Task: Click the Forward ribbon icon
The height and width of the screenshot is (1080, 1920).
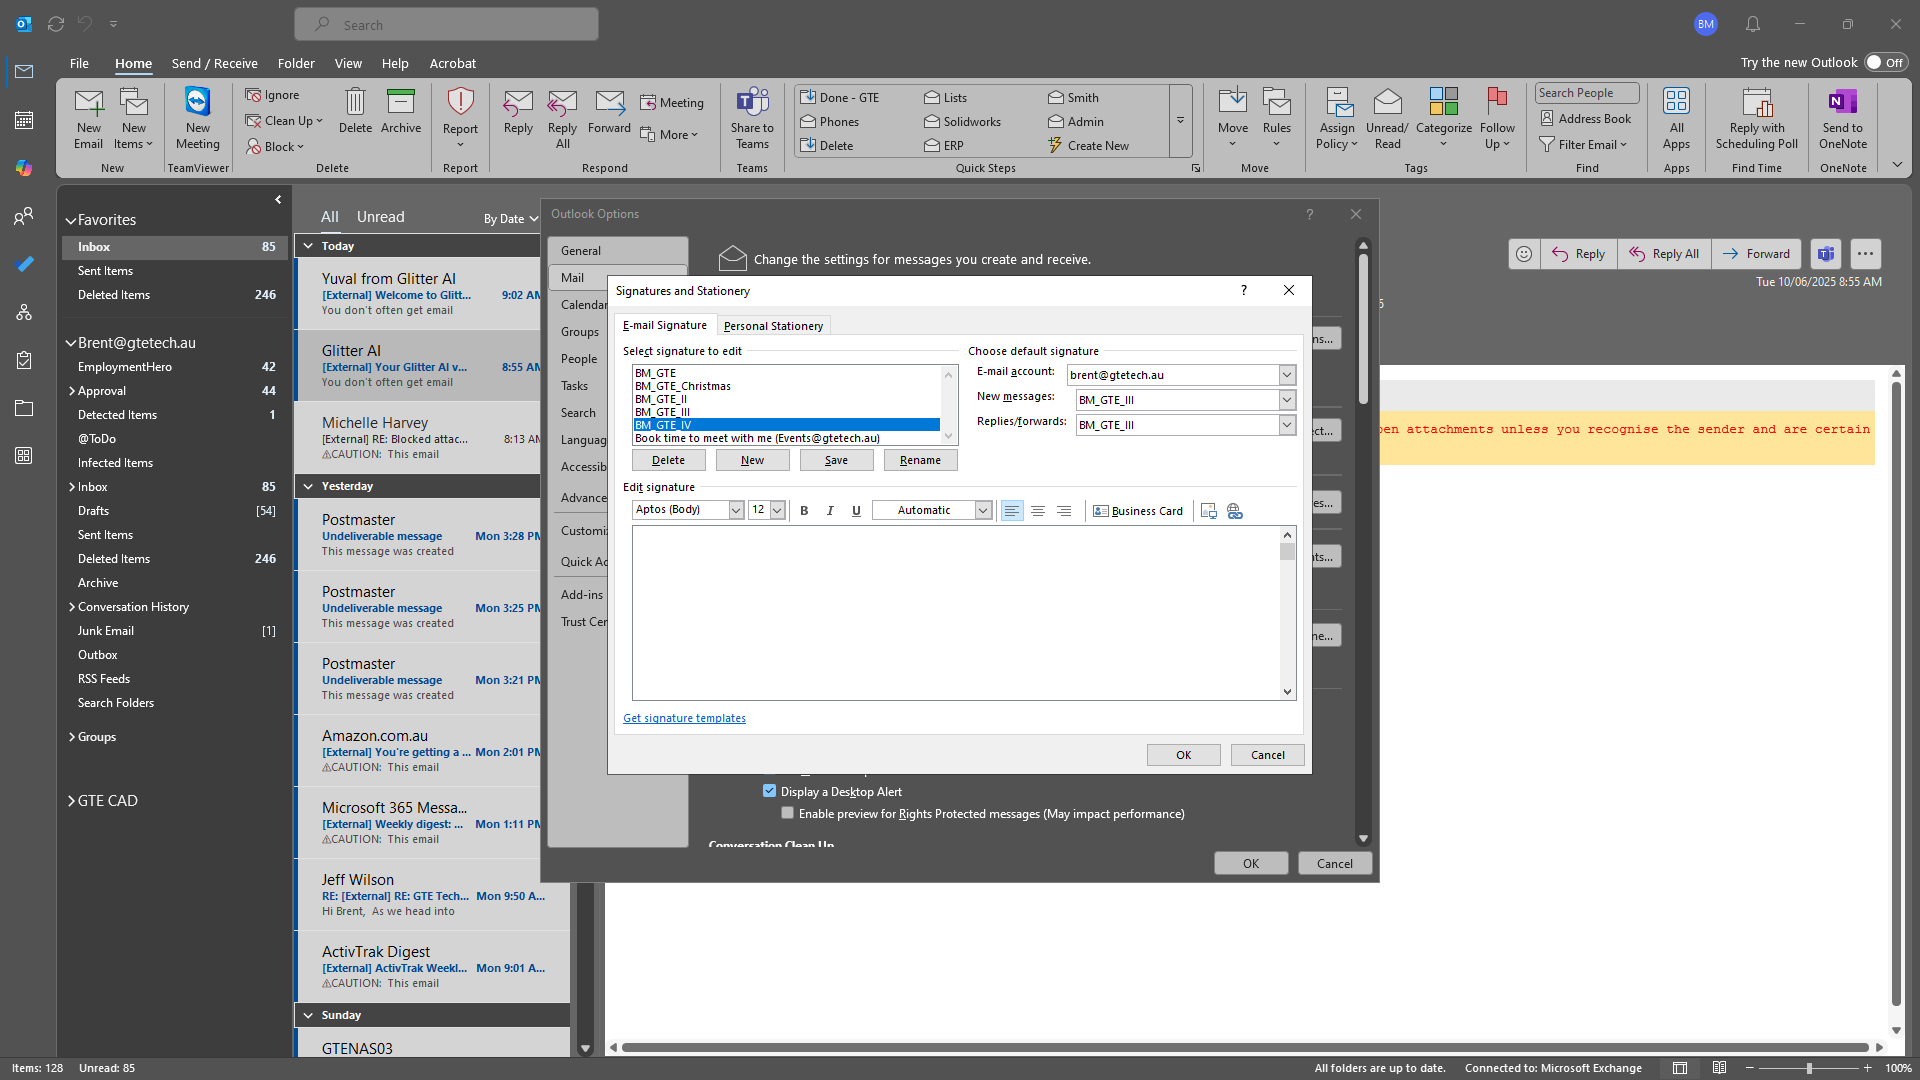Action: click(609, 111)
